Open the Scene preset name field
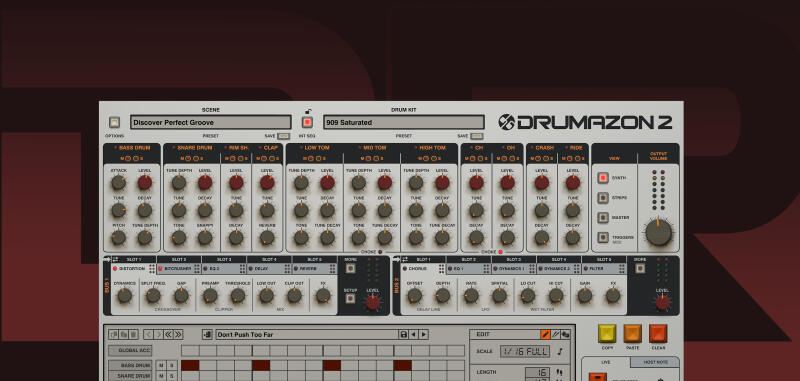Screen dimensions: 800x381 coord(211,122)
